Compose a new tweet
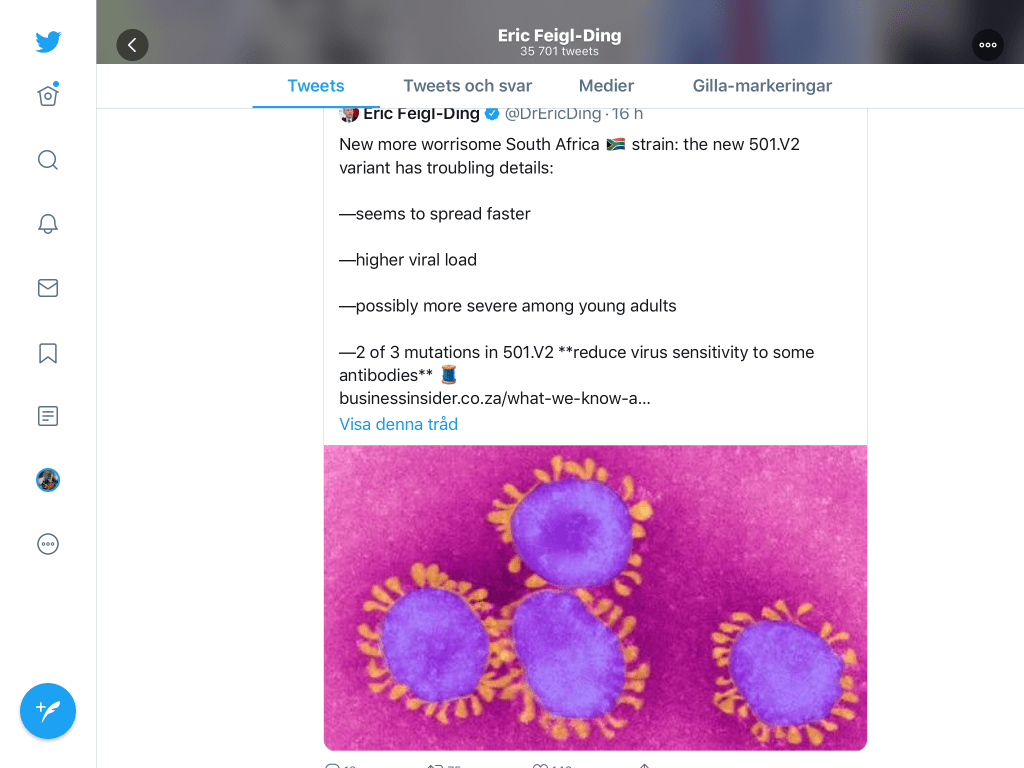The image size is (1024, 768). [48, 711]
